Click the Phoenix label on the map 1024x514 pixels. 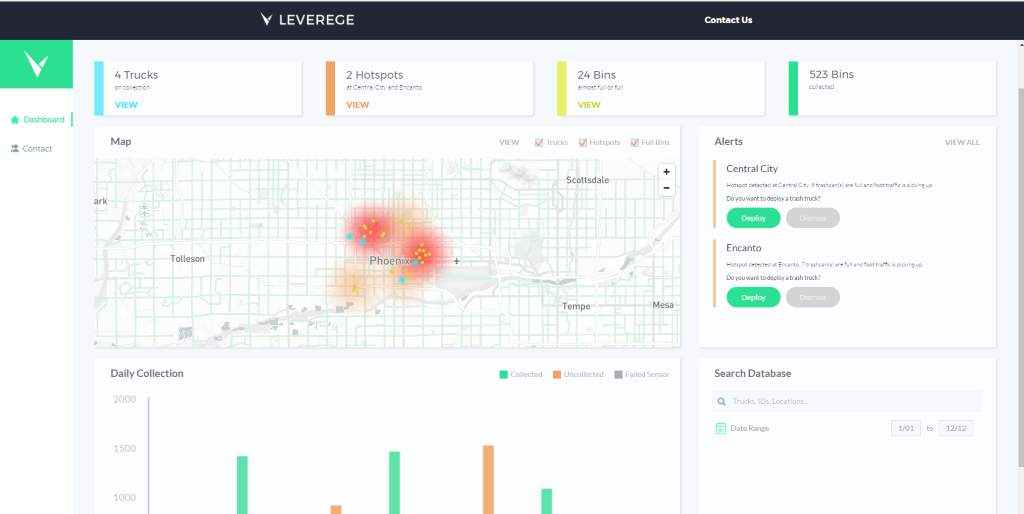click(390, 261)
